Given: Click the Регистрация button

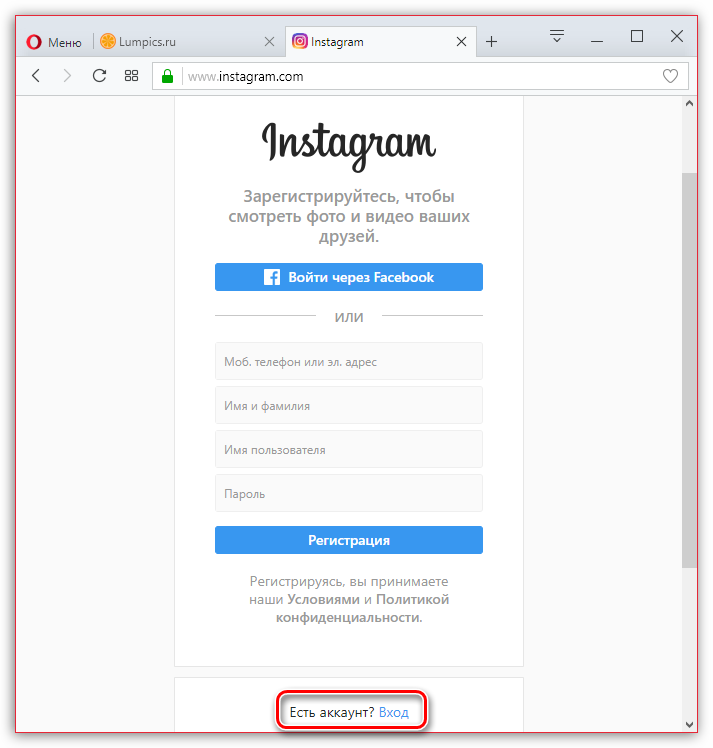Looking at the screenshot, I should [349, 540].
